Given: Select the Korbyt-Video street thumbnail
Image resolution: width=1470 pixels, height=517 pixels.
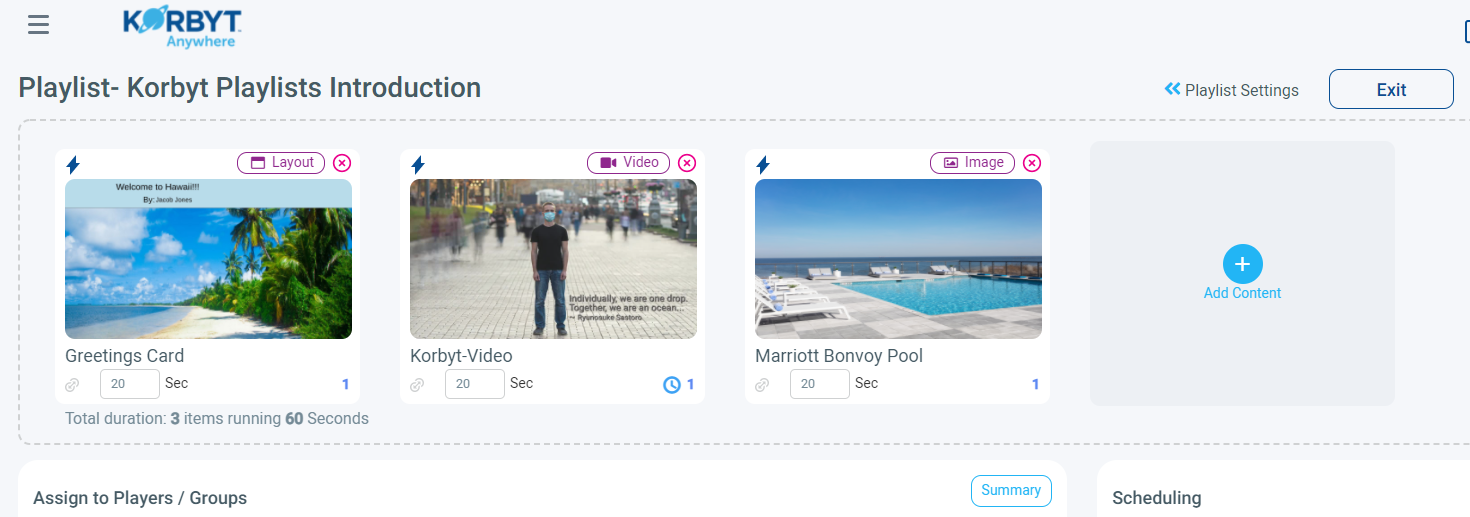Looking at the screenshot, I should pos(553,259).
